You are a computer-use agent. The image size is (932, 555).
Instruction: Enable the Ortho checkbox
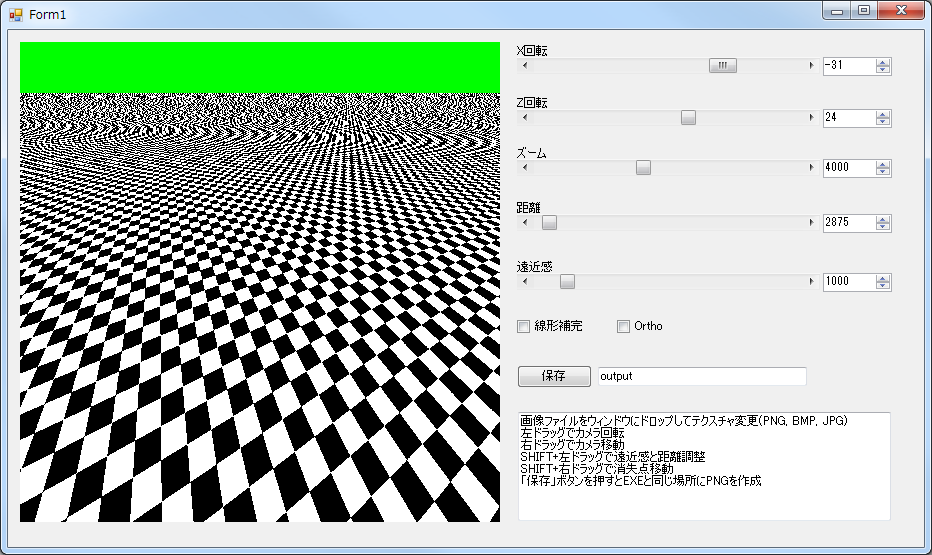point(623,326)
